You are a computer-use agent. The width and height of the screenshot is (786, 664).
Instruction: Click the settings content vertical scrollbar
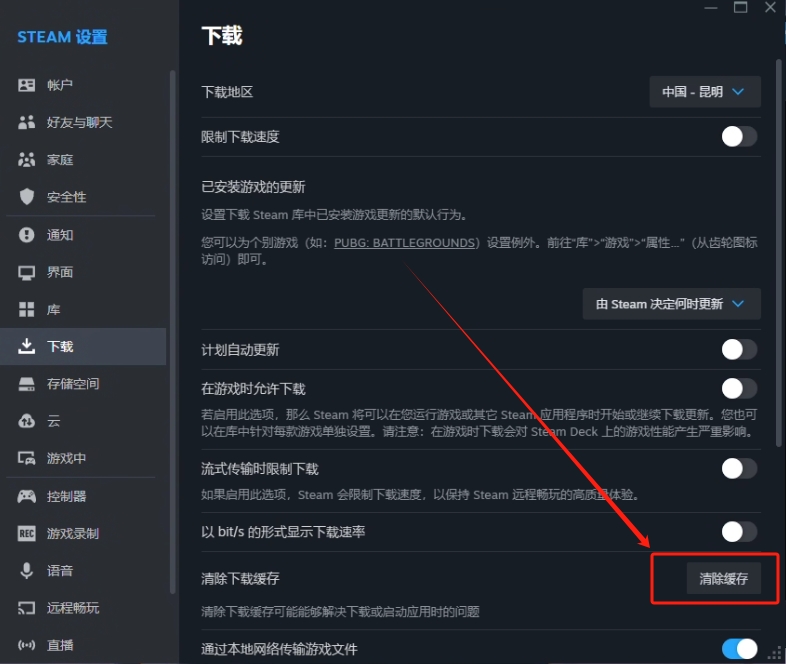[778, 253]
